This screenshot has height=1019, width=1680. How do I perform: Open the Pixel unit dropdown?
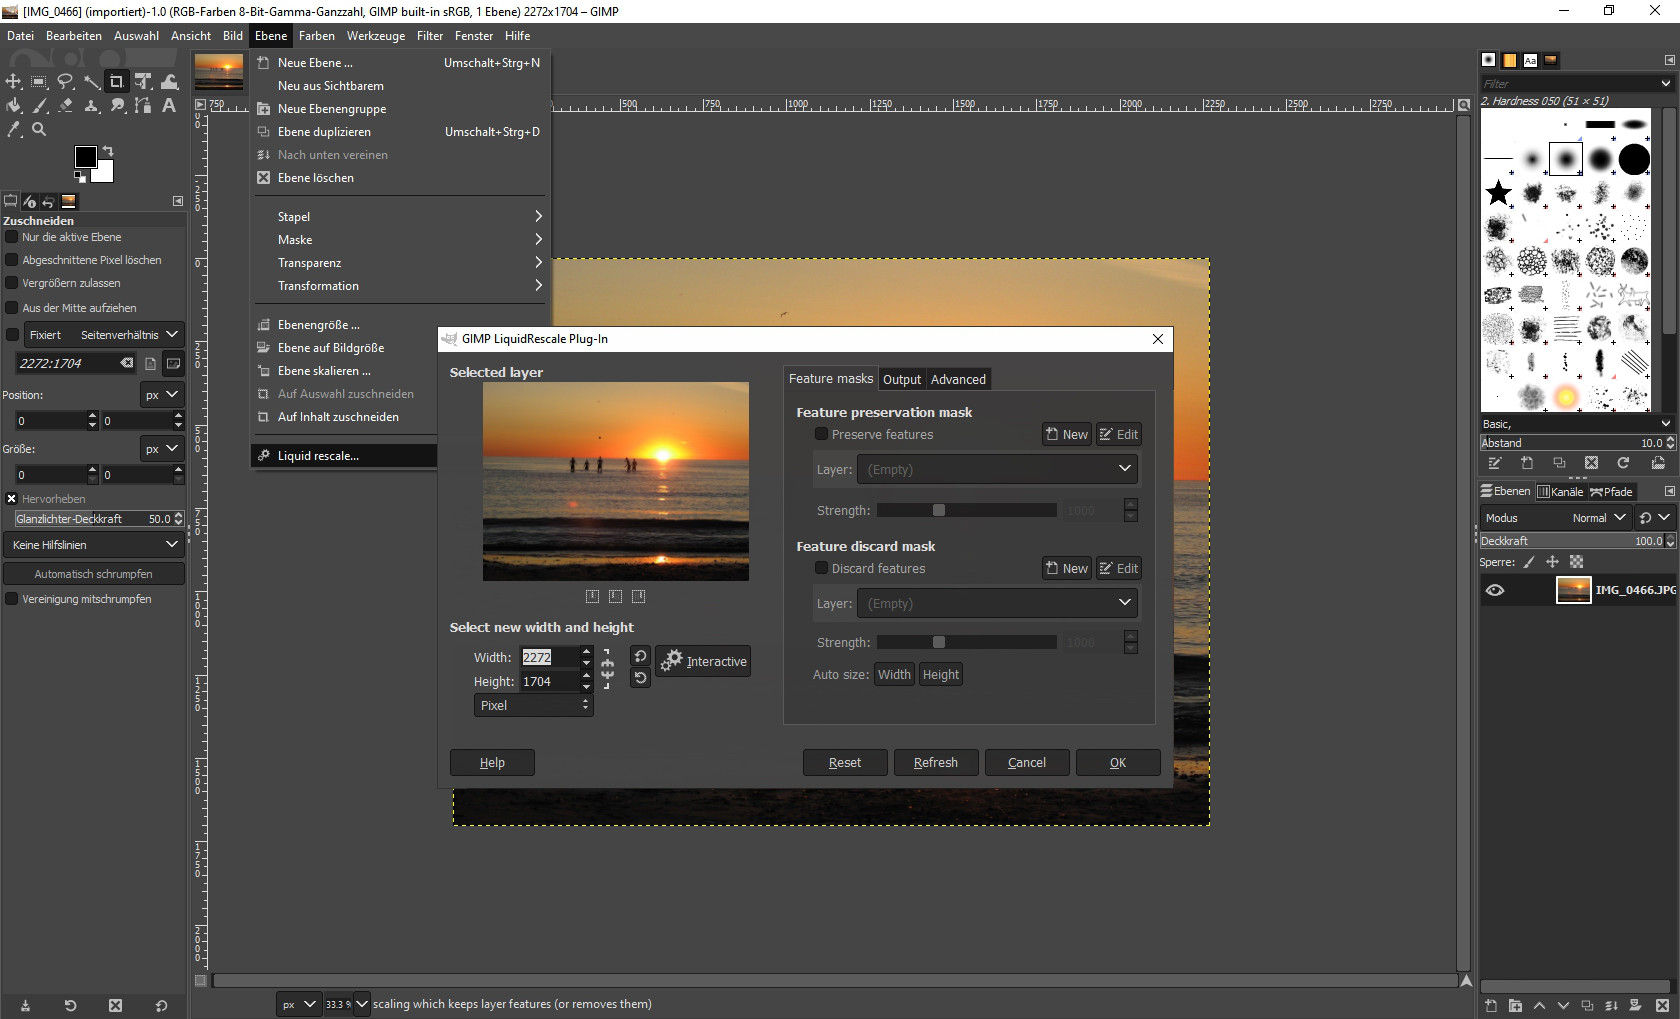[x=533, y=705]
